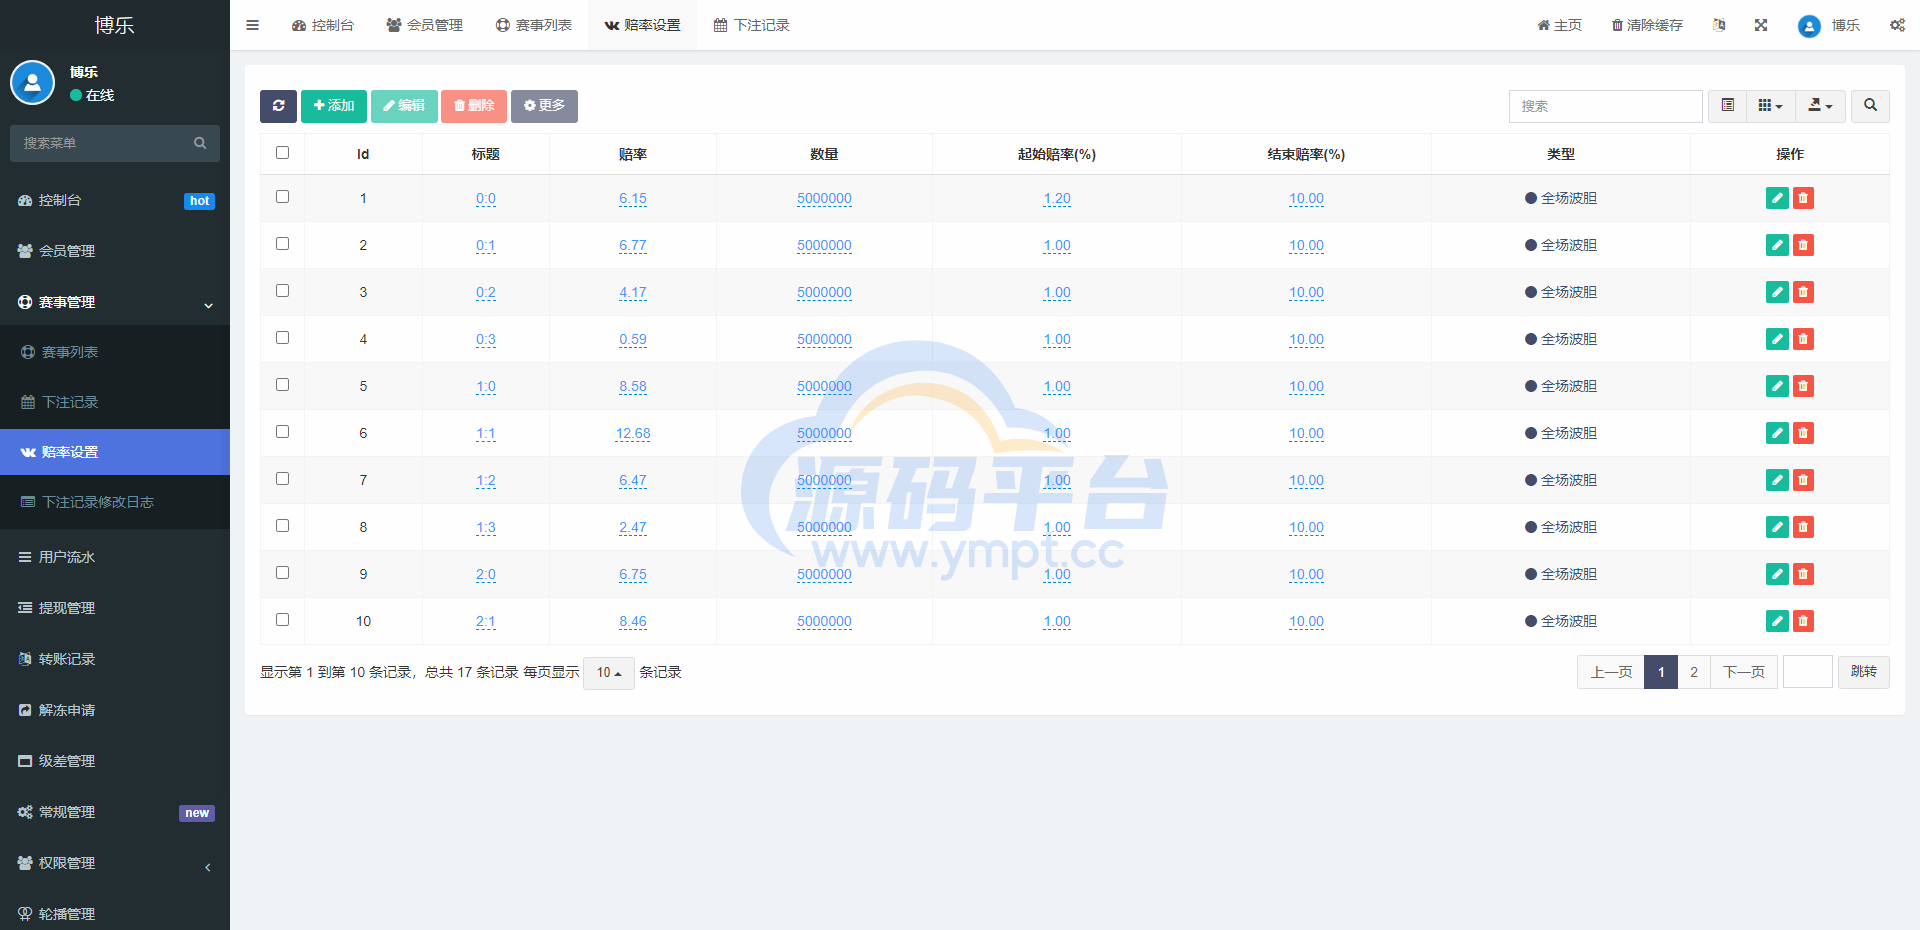
Task: Enter fullscreen with the expand icon
Action: [1761, 25]
